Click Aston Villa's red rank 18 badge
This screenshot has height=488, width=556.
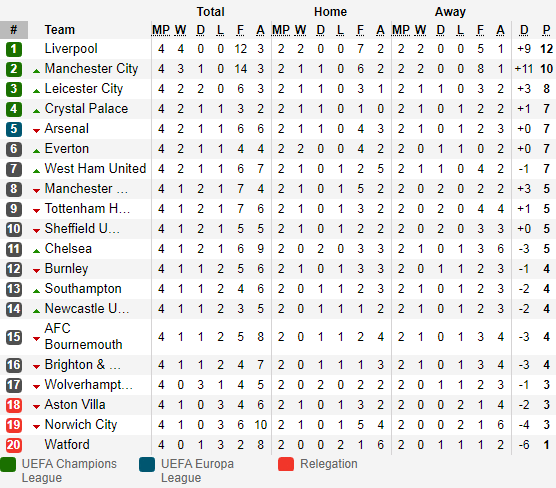click(14, 405)
